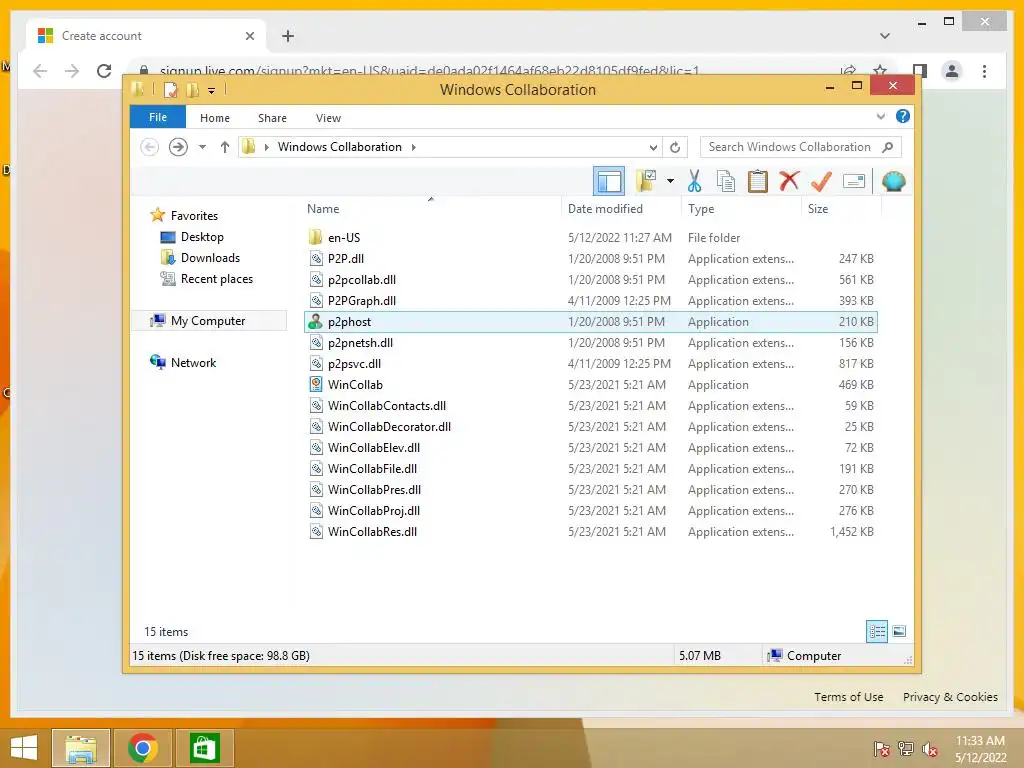Click the Rename toolbar icon
Screen dimensions: 1024x768
(x=854, y=181)
